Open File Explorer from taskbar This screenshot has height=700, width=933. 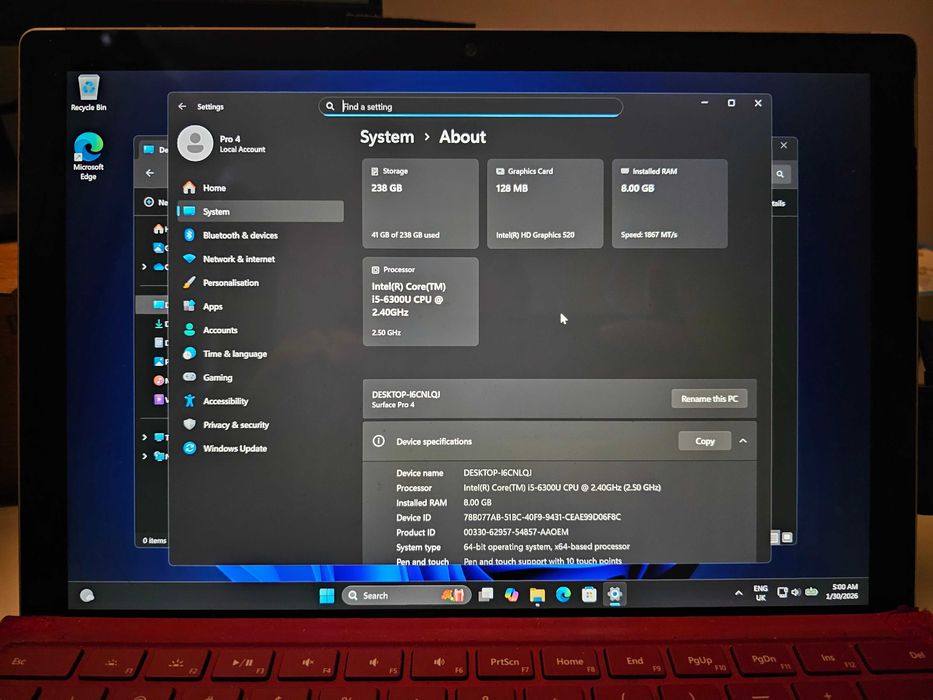pos(537,595)
